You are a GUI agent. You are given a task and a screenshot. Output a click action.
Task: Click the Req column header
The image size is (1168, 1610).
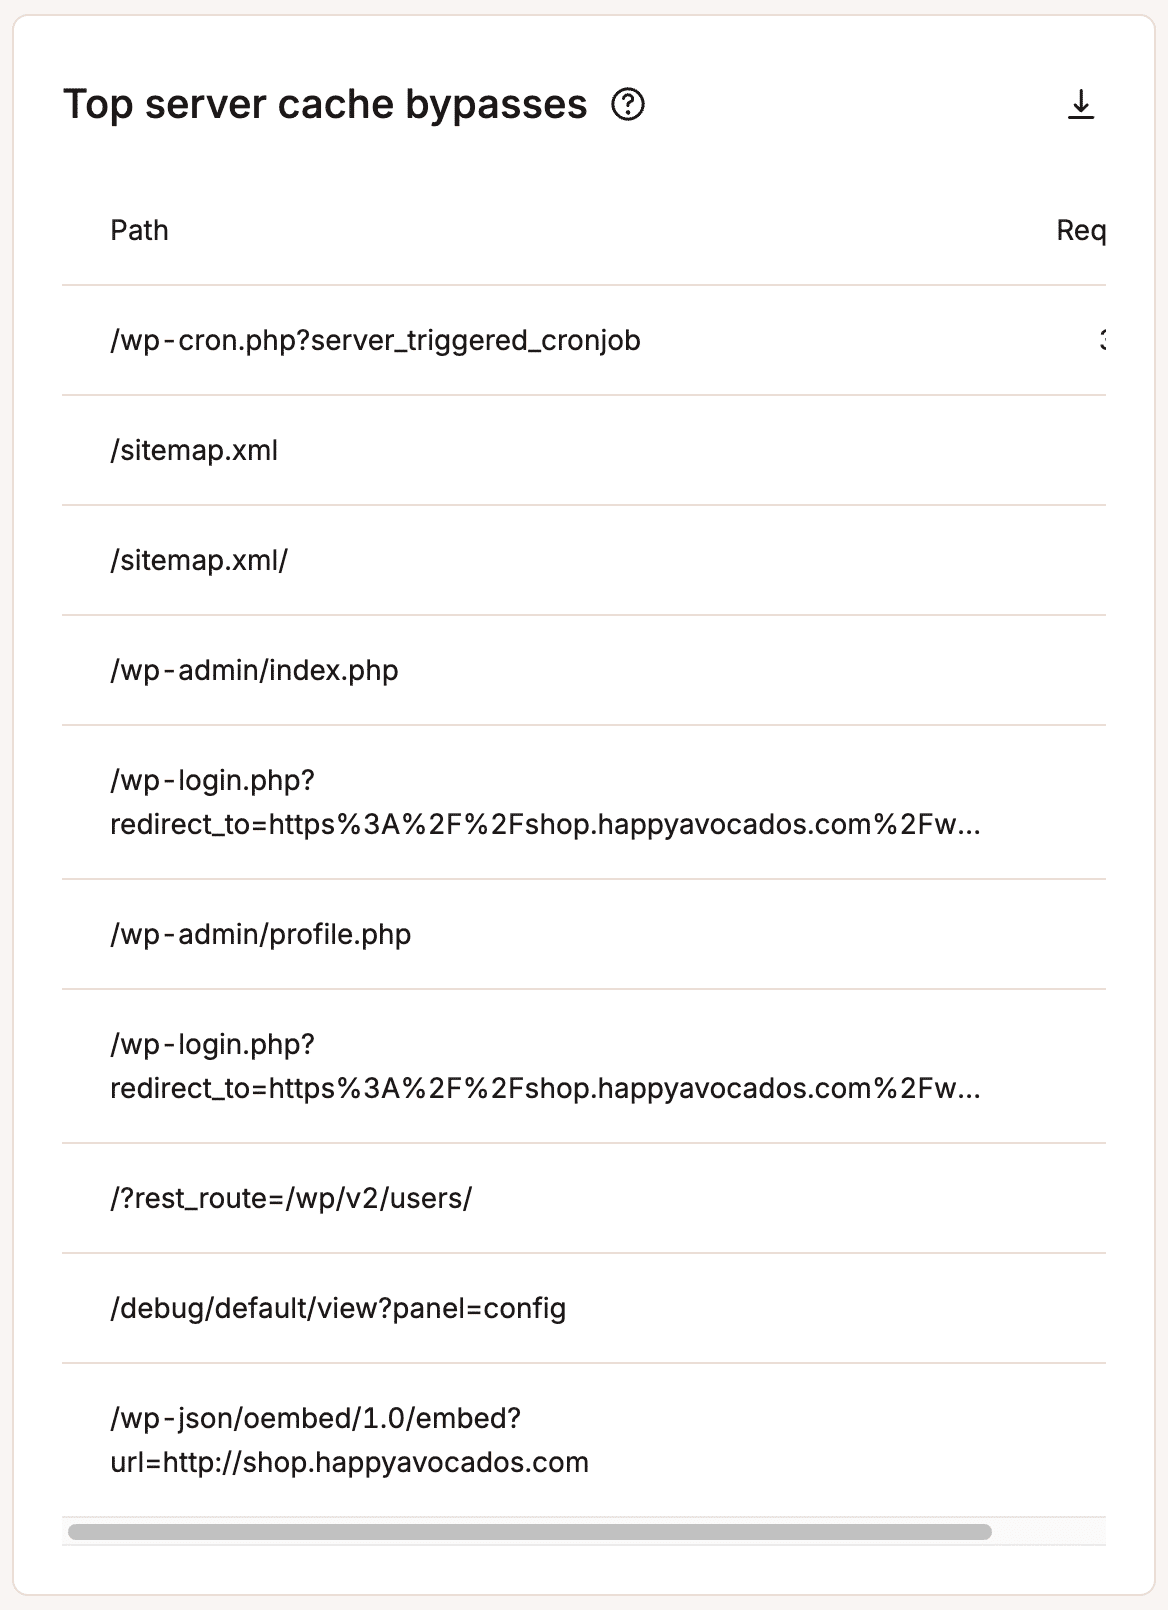1084,231
